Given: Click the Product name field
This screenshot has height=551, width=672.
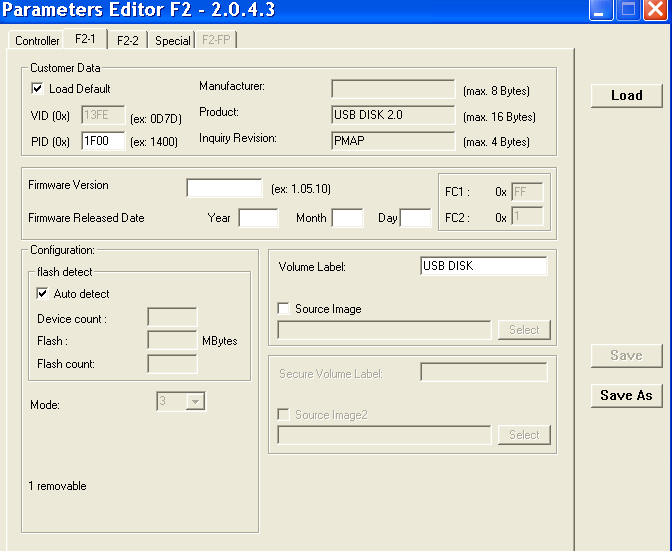Looking at the screenshot, I should coord(392,114).
